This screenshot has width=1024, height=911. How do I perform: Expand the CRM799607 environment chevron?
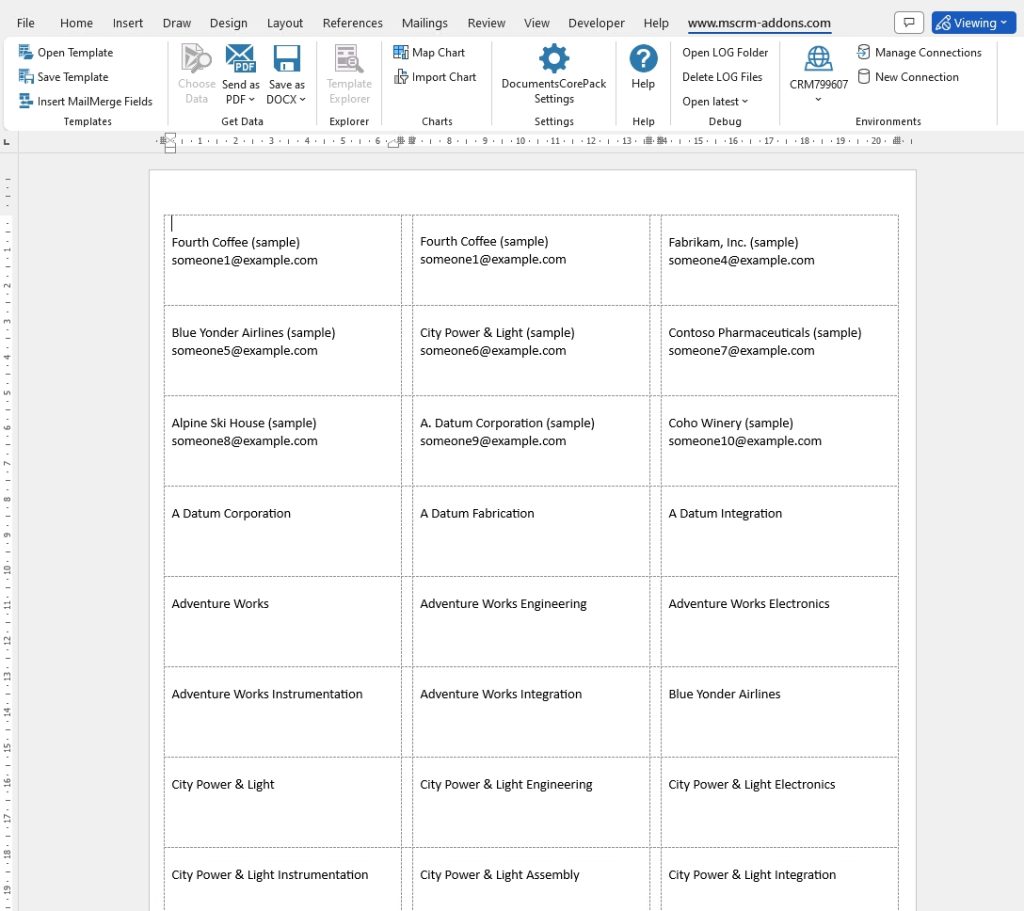(x=818, y=99)
